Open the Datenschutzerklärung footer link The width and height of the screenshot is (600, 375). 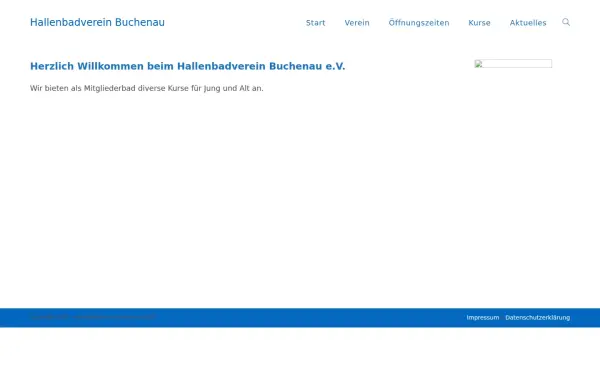537,318
